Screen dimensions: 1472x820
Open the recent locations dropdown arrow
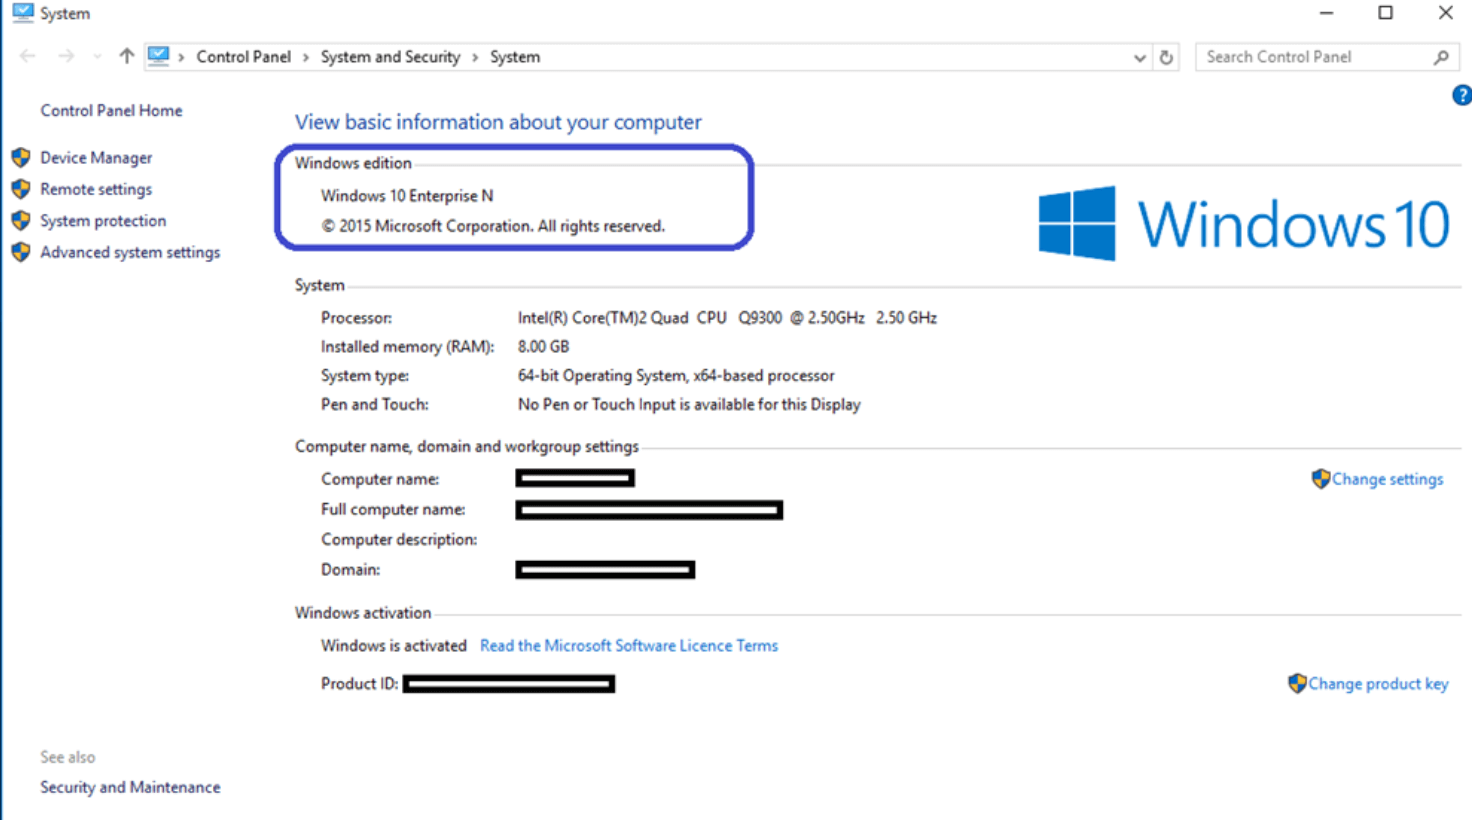(97, 57)
